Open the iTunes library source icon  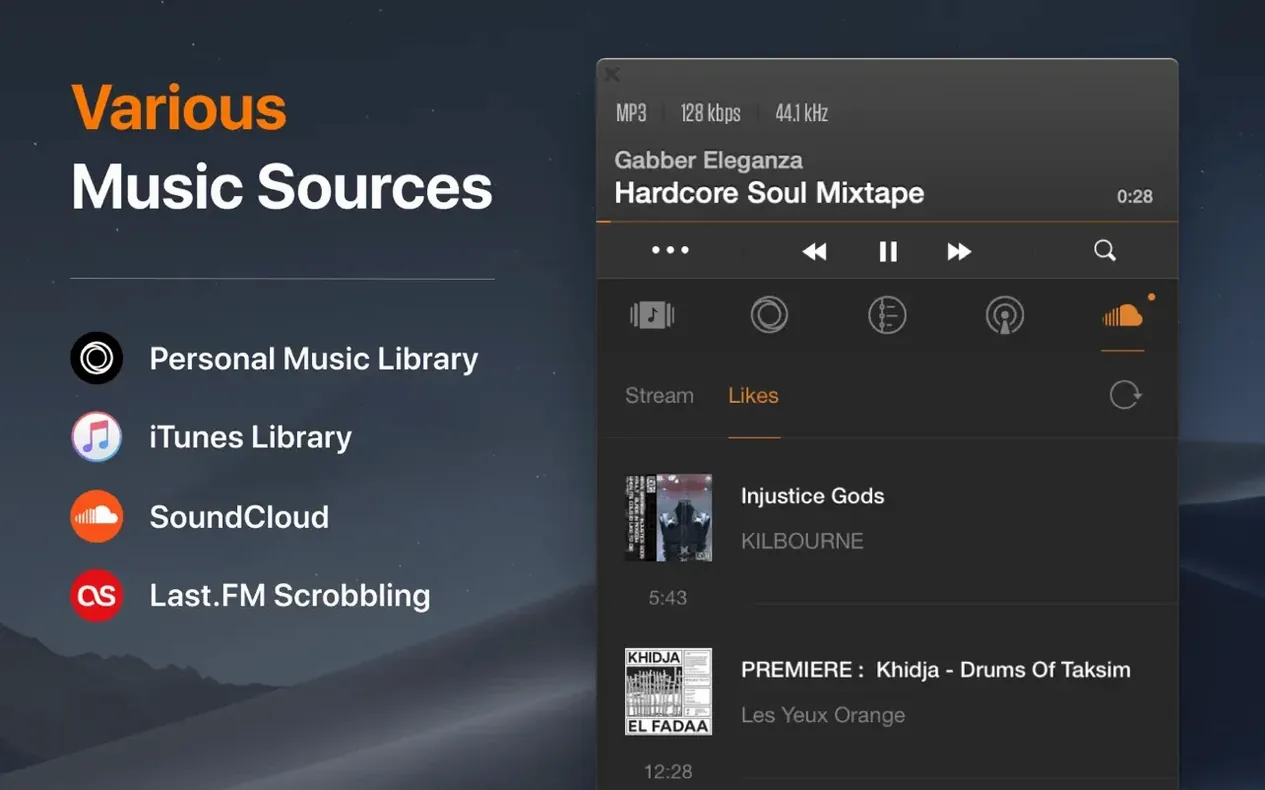tap(652, 316)
